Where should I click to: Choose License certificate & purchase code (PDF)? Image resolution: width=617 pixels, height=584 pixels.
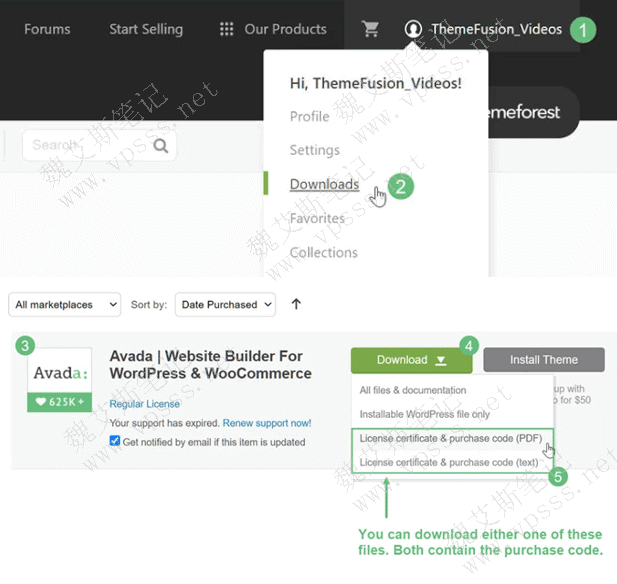[x=449, y=438]
